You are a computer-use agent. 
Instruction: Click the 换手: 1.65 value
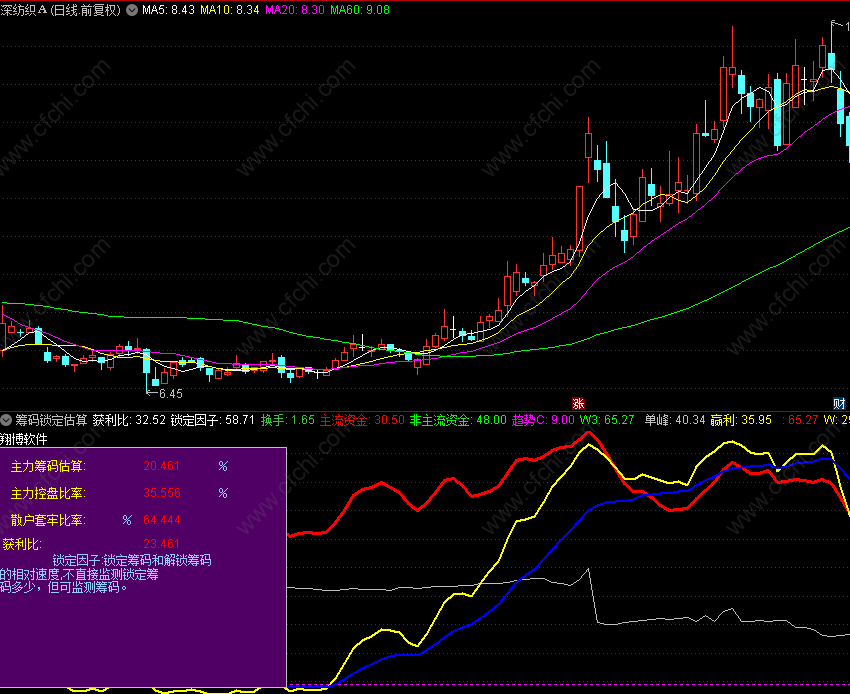(288, 420)
